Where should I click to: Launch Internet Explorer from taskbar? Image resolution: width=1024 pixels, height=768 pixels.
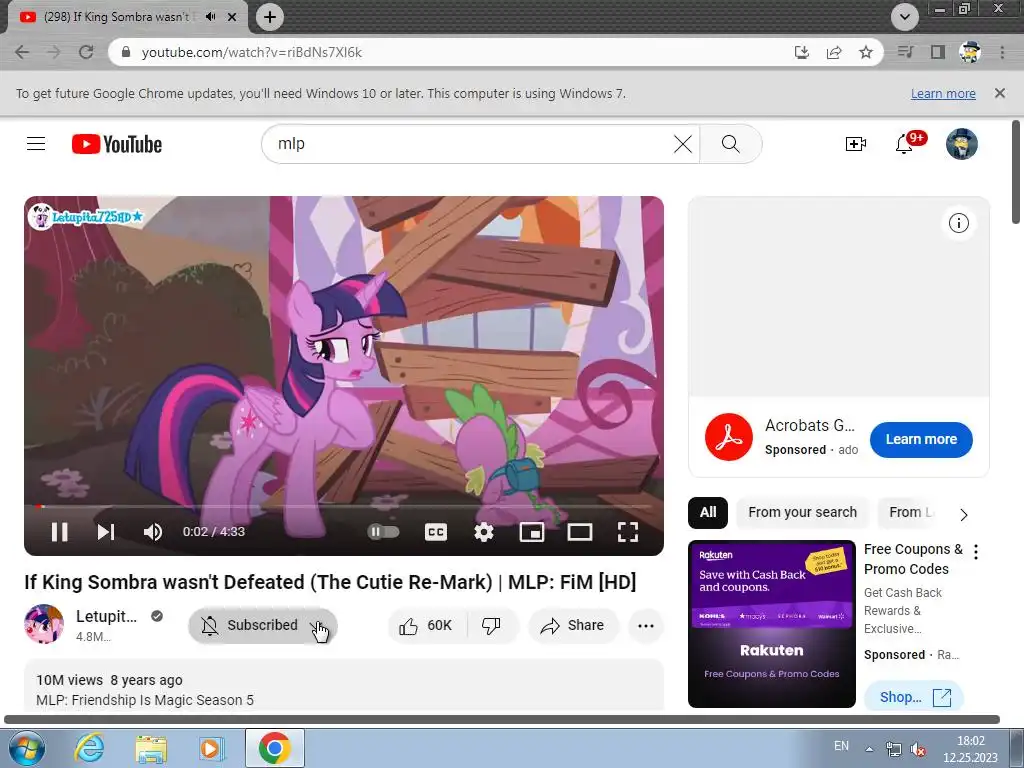click(89, 748)
